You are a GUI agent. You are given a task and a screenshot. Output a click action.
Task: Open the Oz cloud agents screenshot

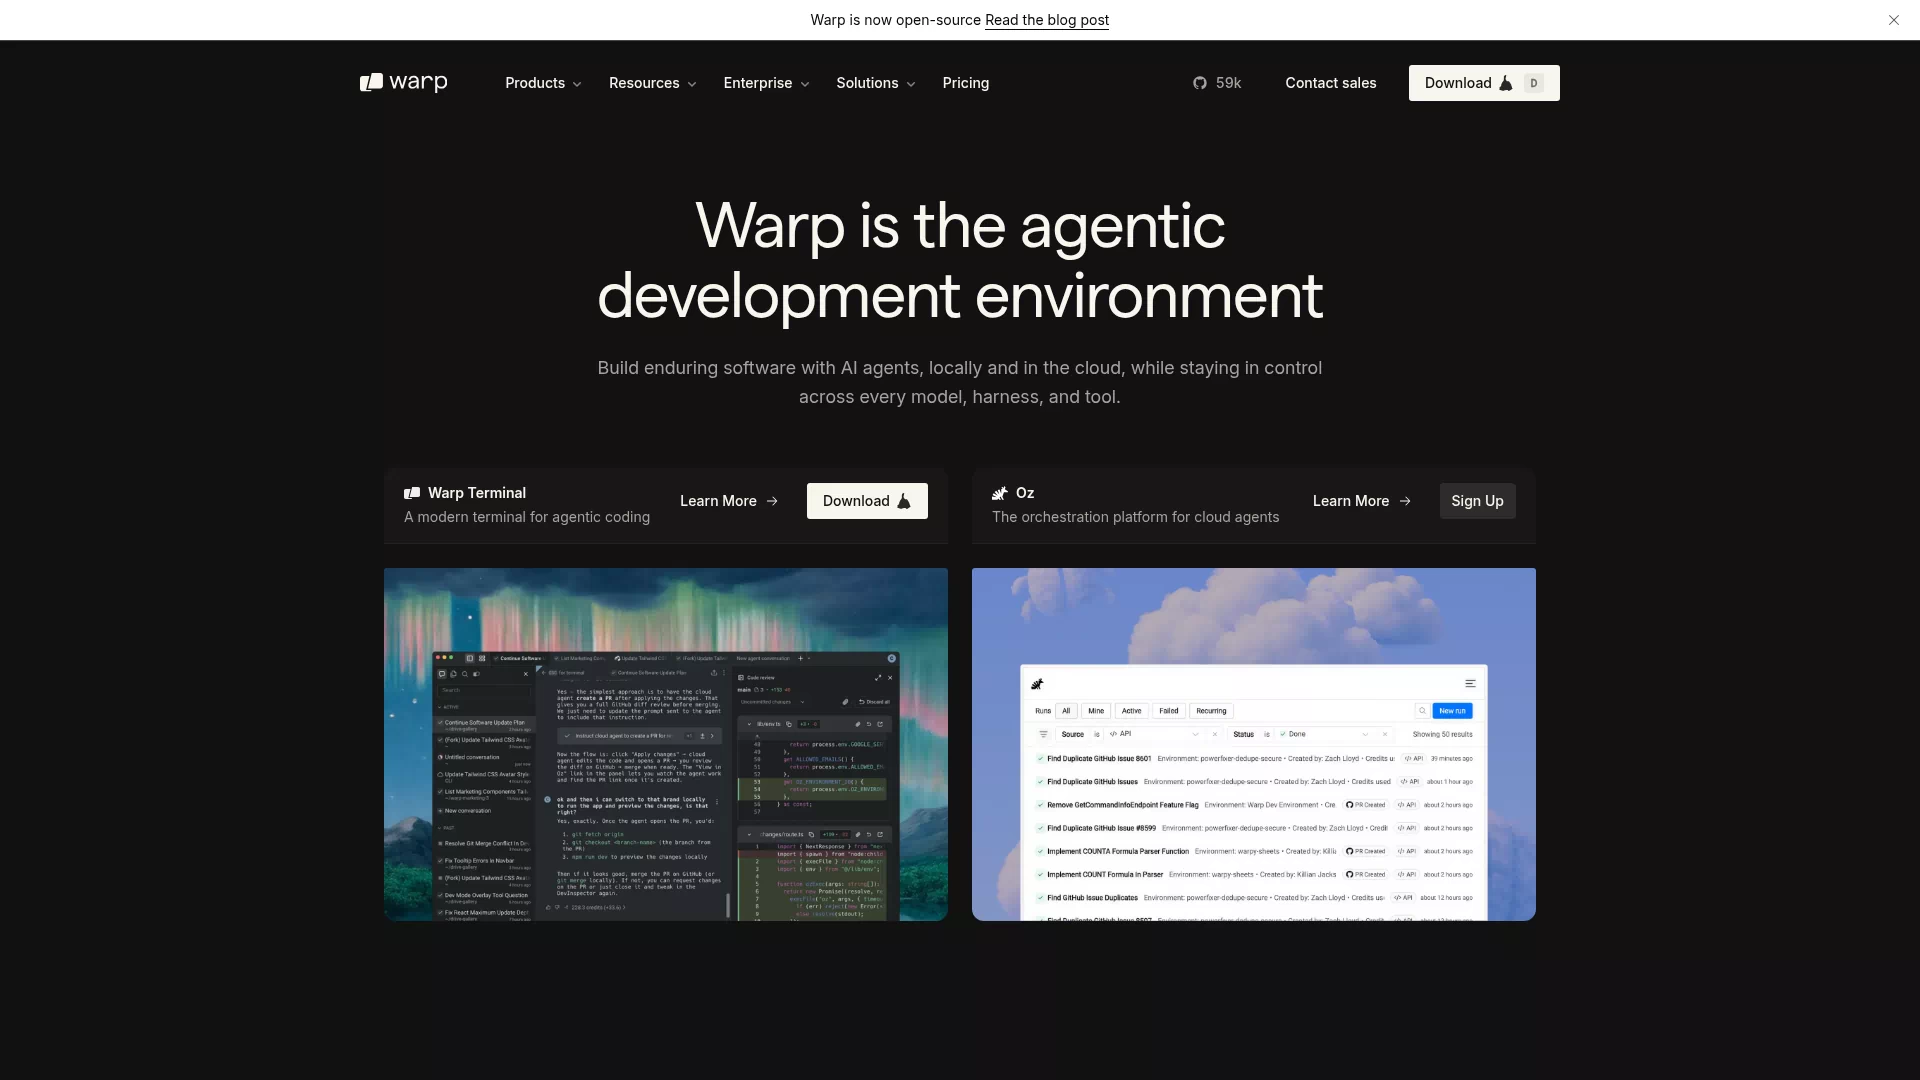[1254, 744]
